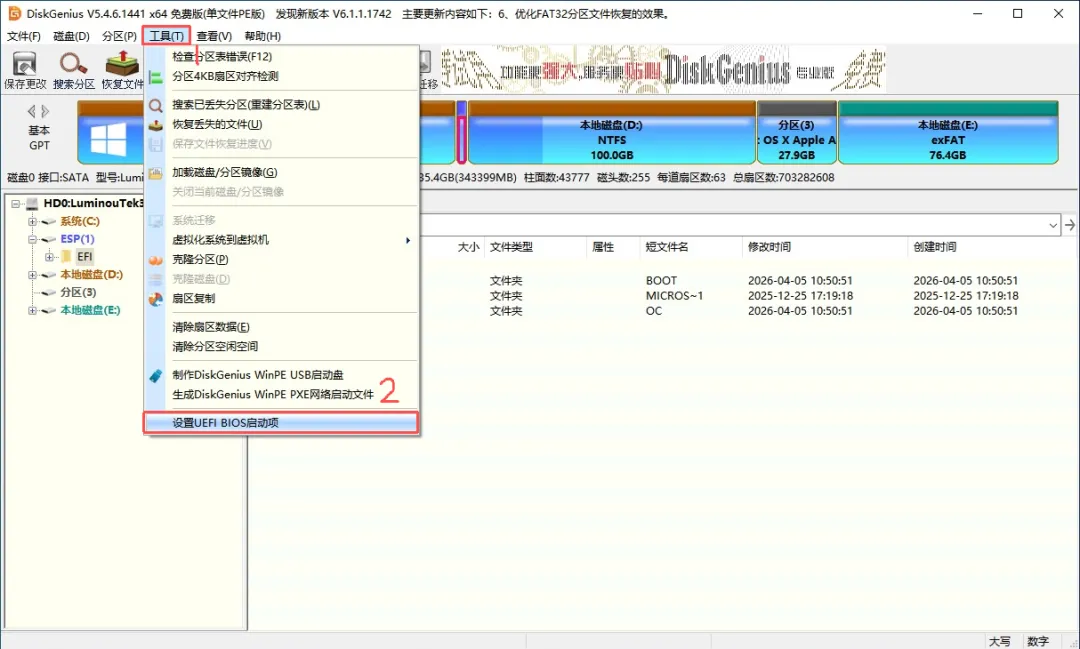Open the 磁盘(D) menu
This screenshot has width=1080, height=649.
pyautogui.click(x=71, y=36)
